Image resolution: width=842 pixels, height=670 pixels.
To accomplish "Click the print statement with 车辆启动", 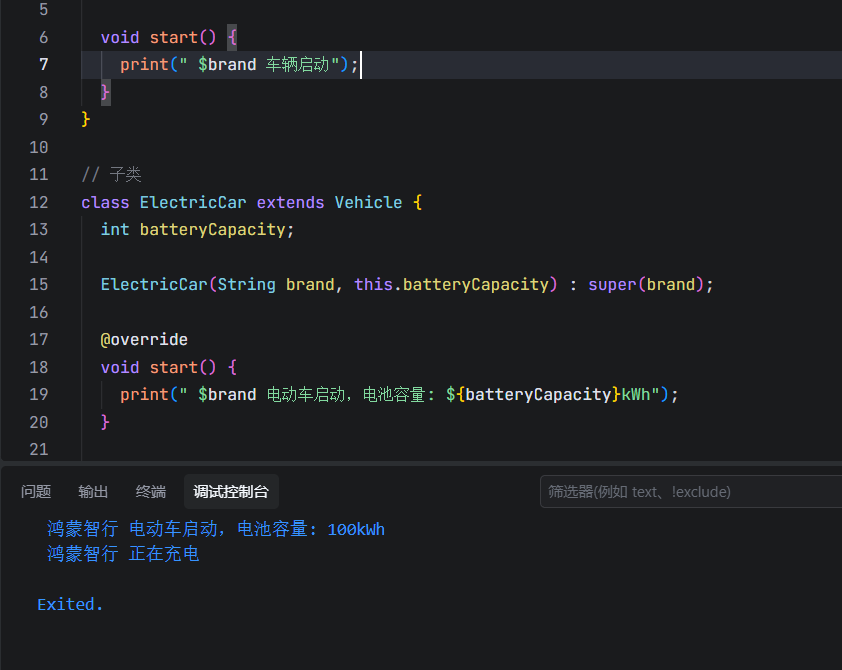I will (239, 64).
